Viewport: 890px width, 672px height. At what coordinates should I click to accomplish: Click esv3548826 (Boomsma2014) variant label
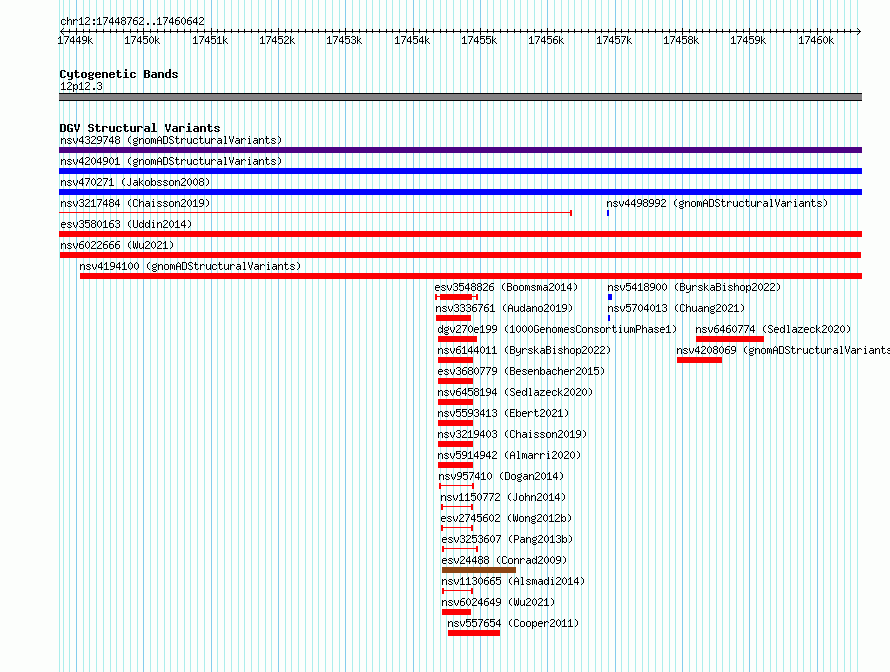pos(506,287)
